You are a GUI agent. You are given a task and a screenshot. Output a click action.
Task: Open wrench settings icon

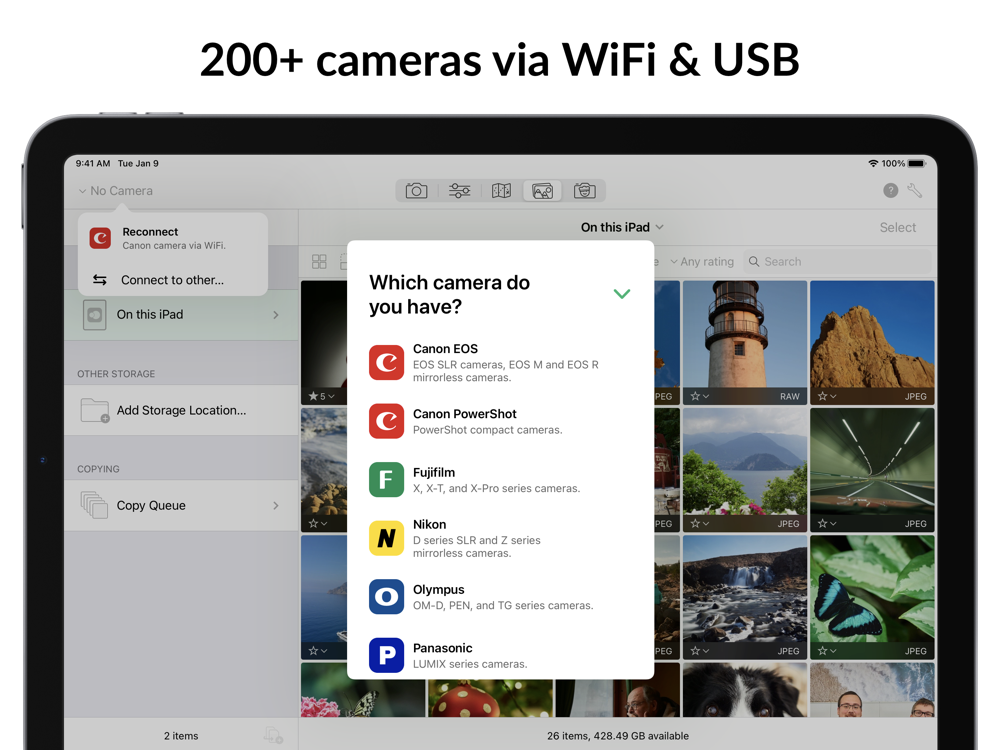pos(915,190)
